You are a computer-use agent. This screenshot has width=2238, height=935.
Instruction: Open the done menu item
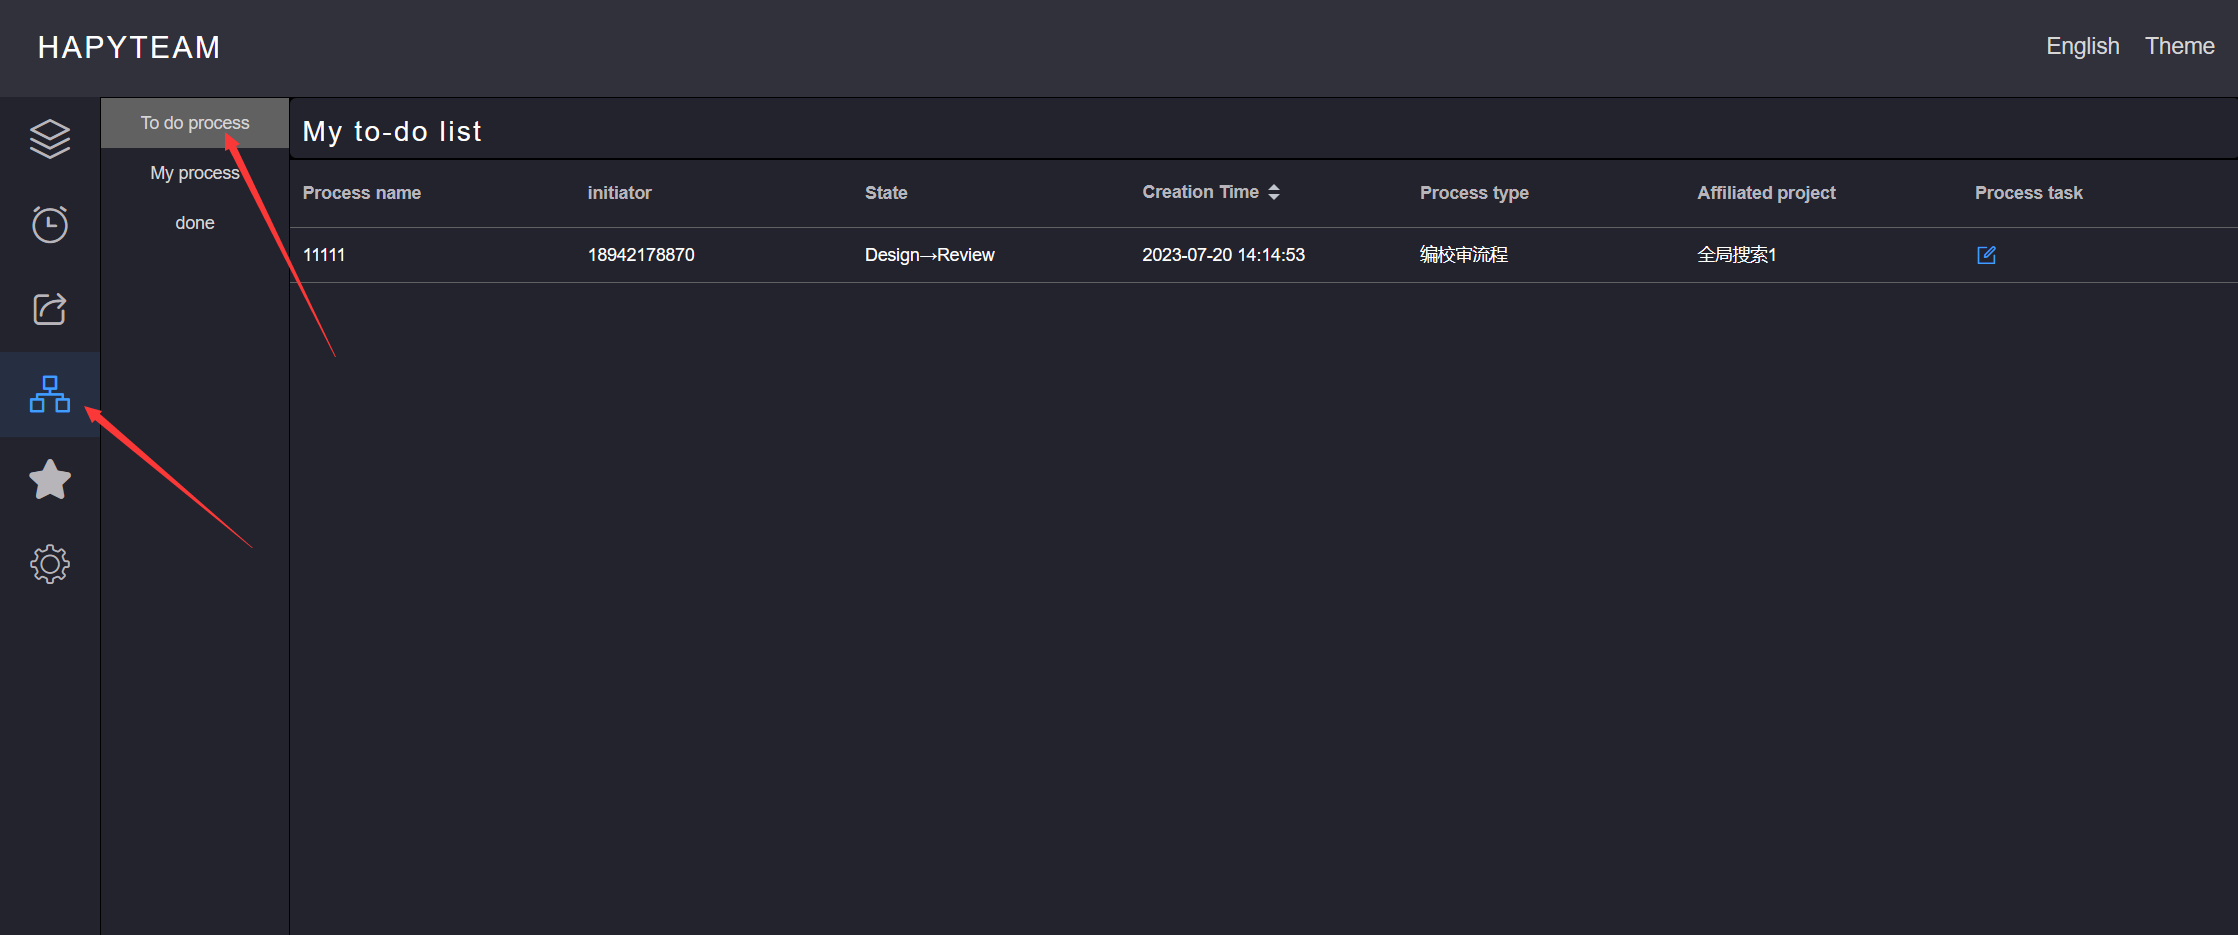(195, 223)
